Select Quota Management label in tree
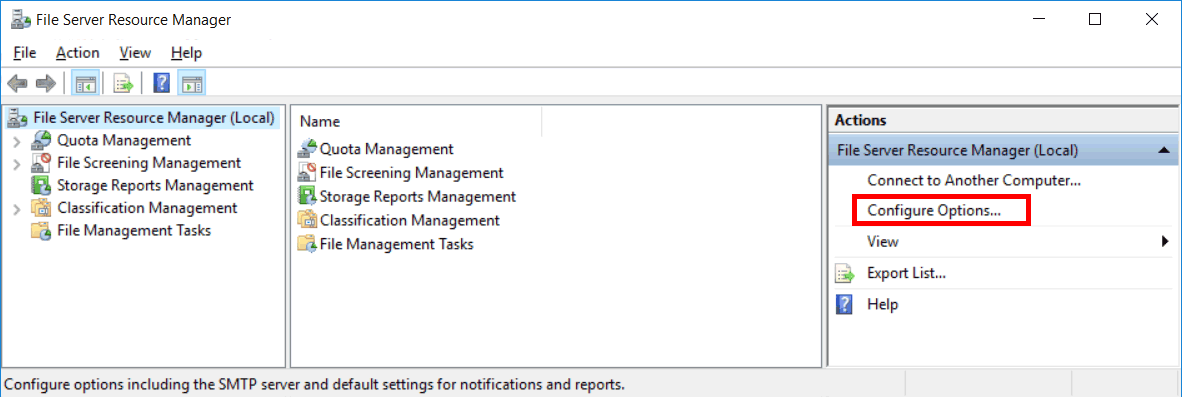The height and width of the screenshot is (397, 1182). pos(124,140)
